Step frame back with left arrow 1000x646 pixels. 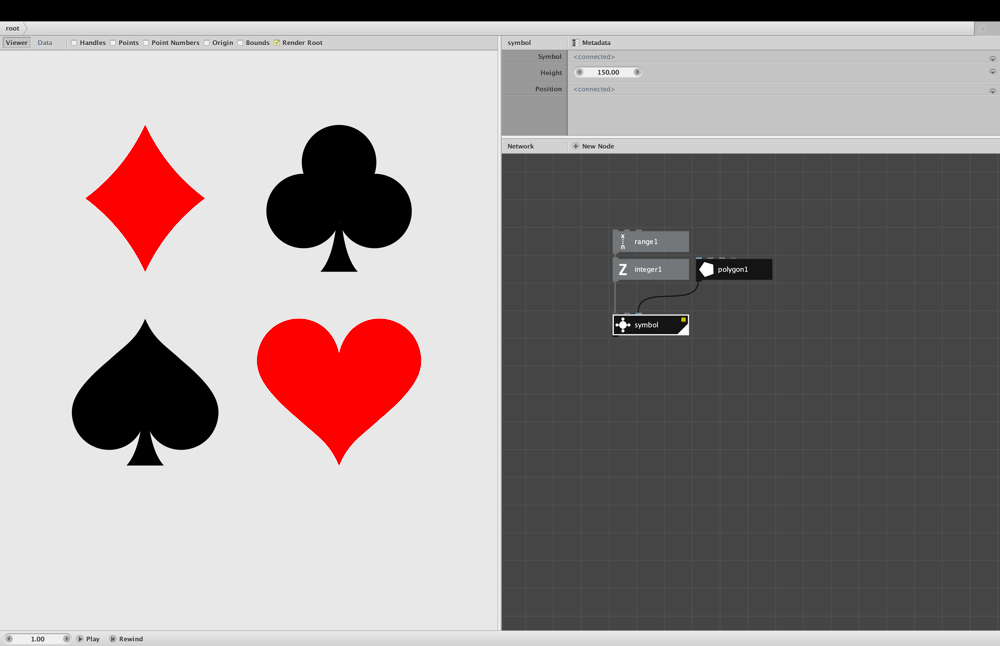click(x=9, y=638)
